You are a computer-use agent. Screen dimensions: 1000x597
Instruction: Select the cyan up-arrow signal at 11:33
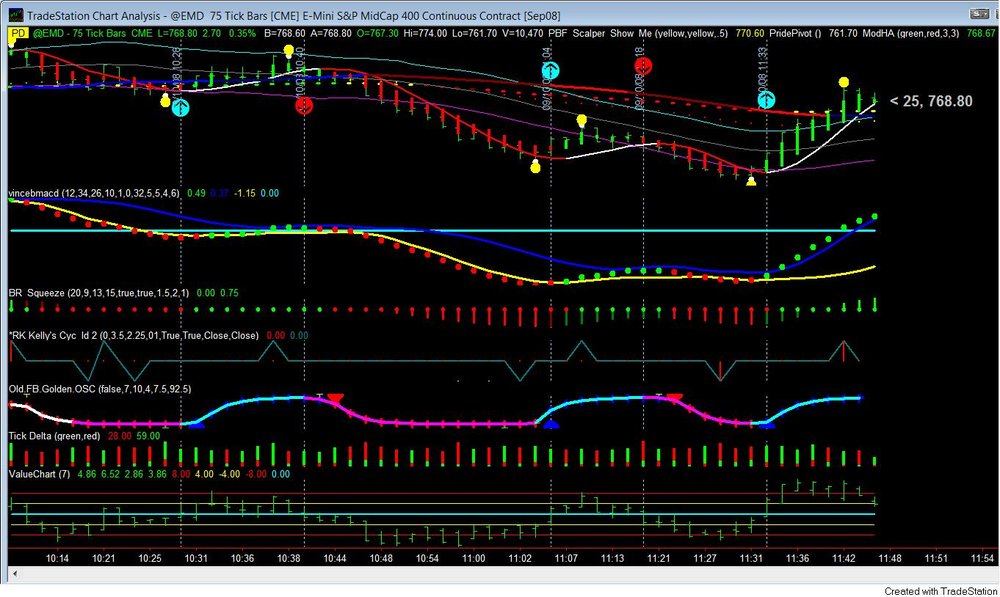(x=766, y=100)
